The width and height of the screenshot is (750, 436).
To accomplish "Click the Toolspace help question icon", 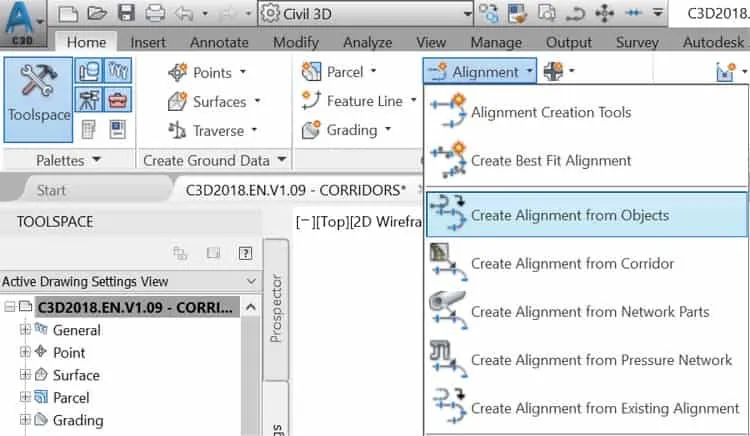I will pyautogui.click(x=245, y=252).
